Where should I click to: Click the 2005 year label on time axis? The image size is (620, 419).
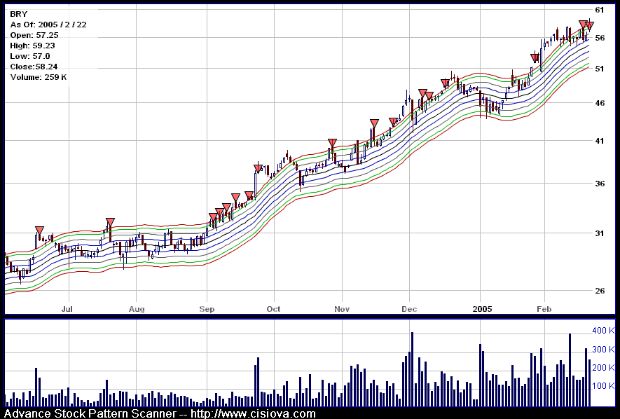coord(482,308)
